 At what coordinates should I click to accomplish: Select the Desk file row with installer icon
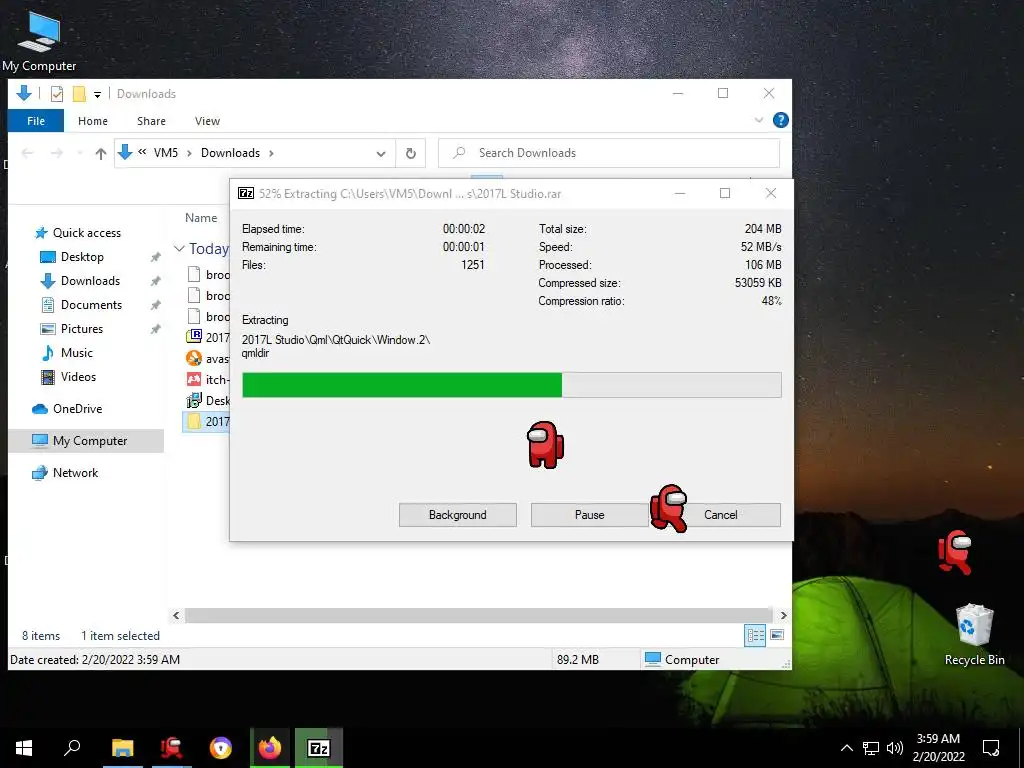coord(208,400)
